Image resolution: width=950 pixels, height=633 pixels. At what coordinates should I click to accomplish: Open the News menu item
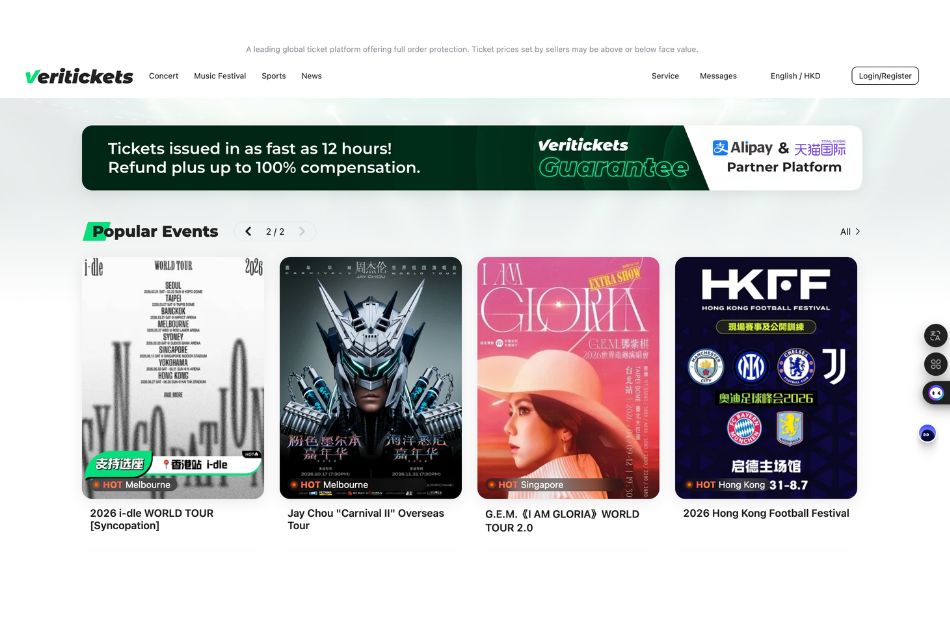tap(311, 76)
